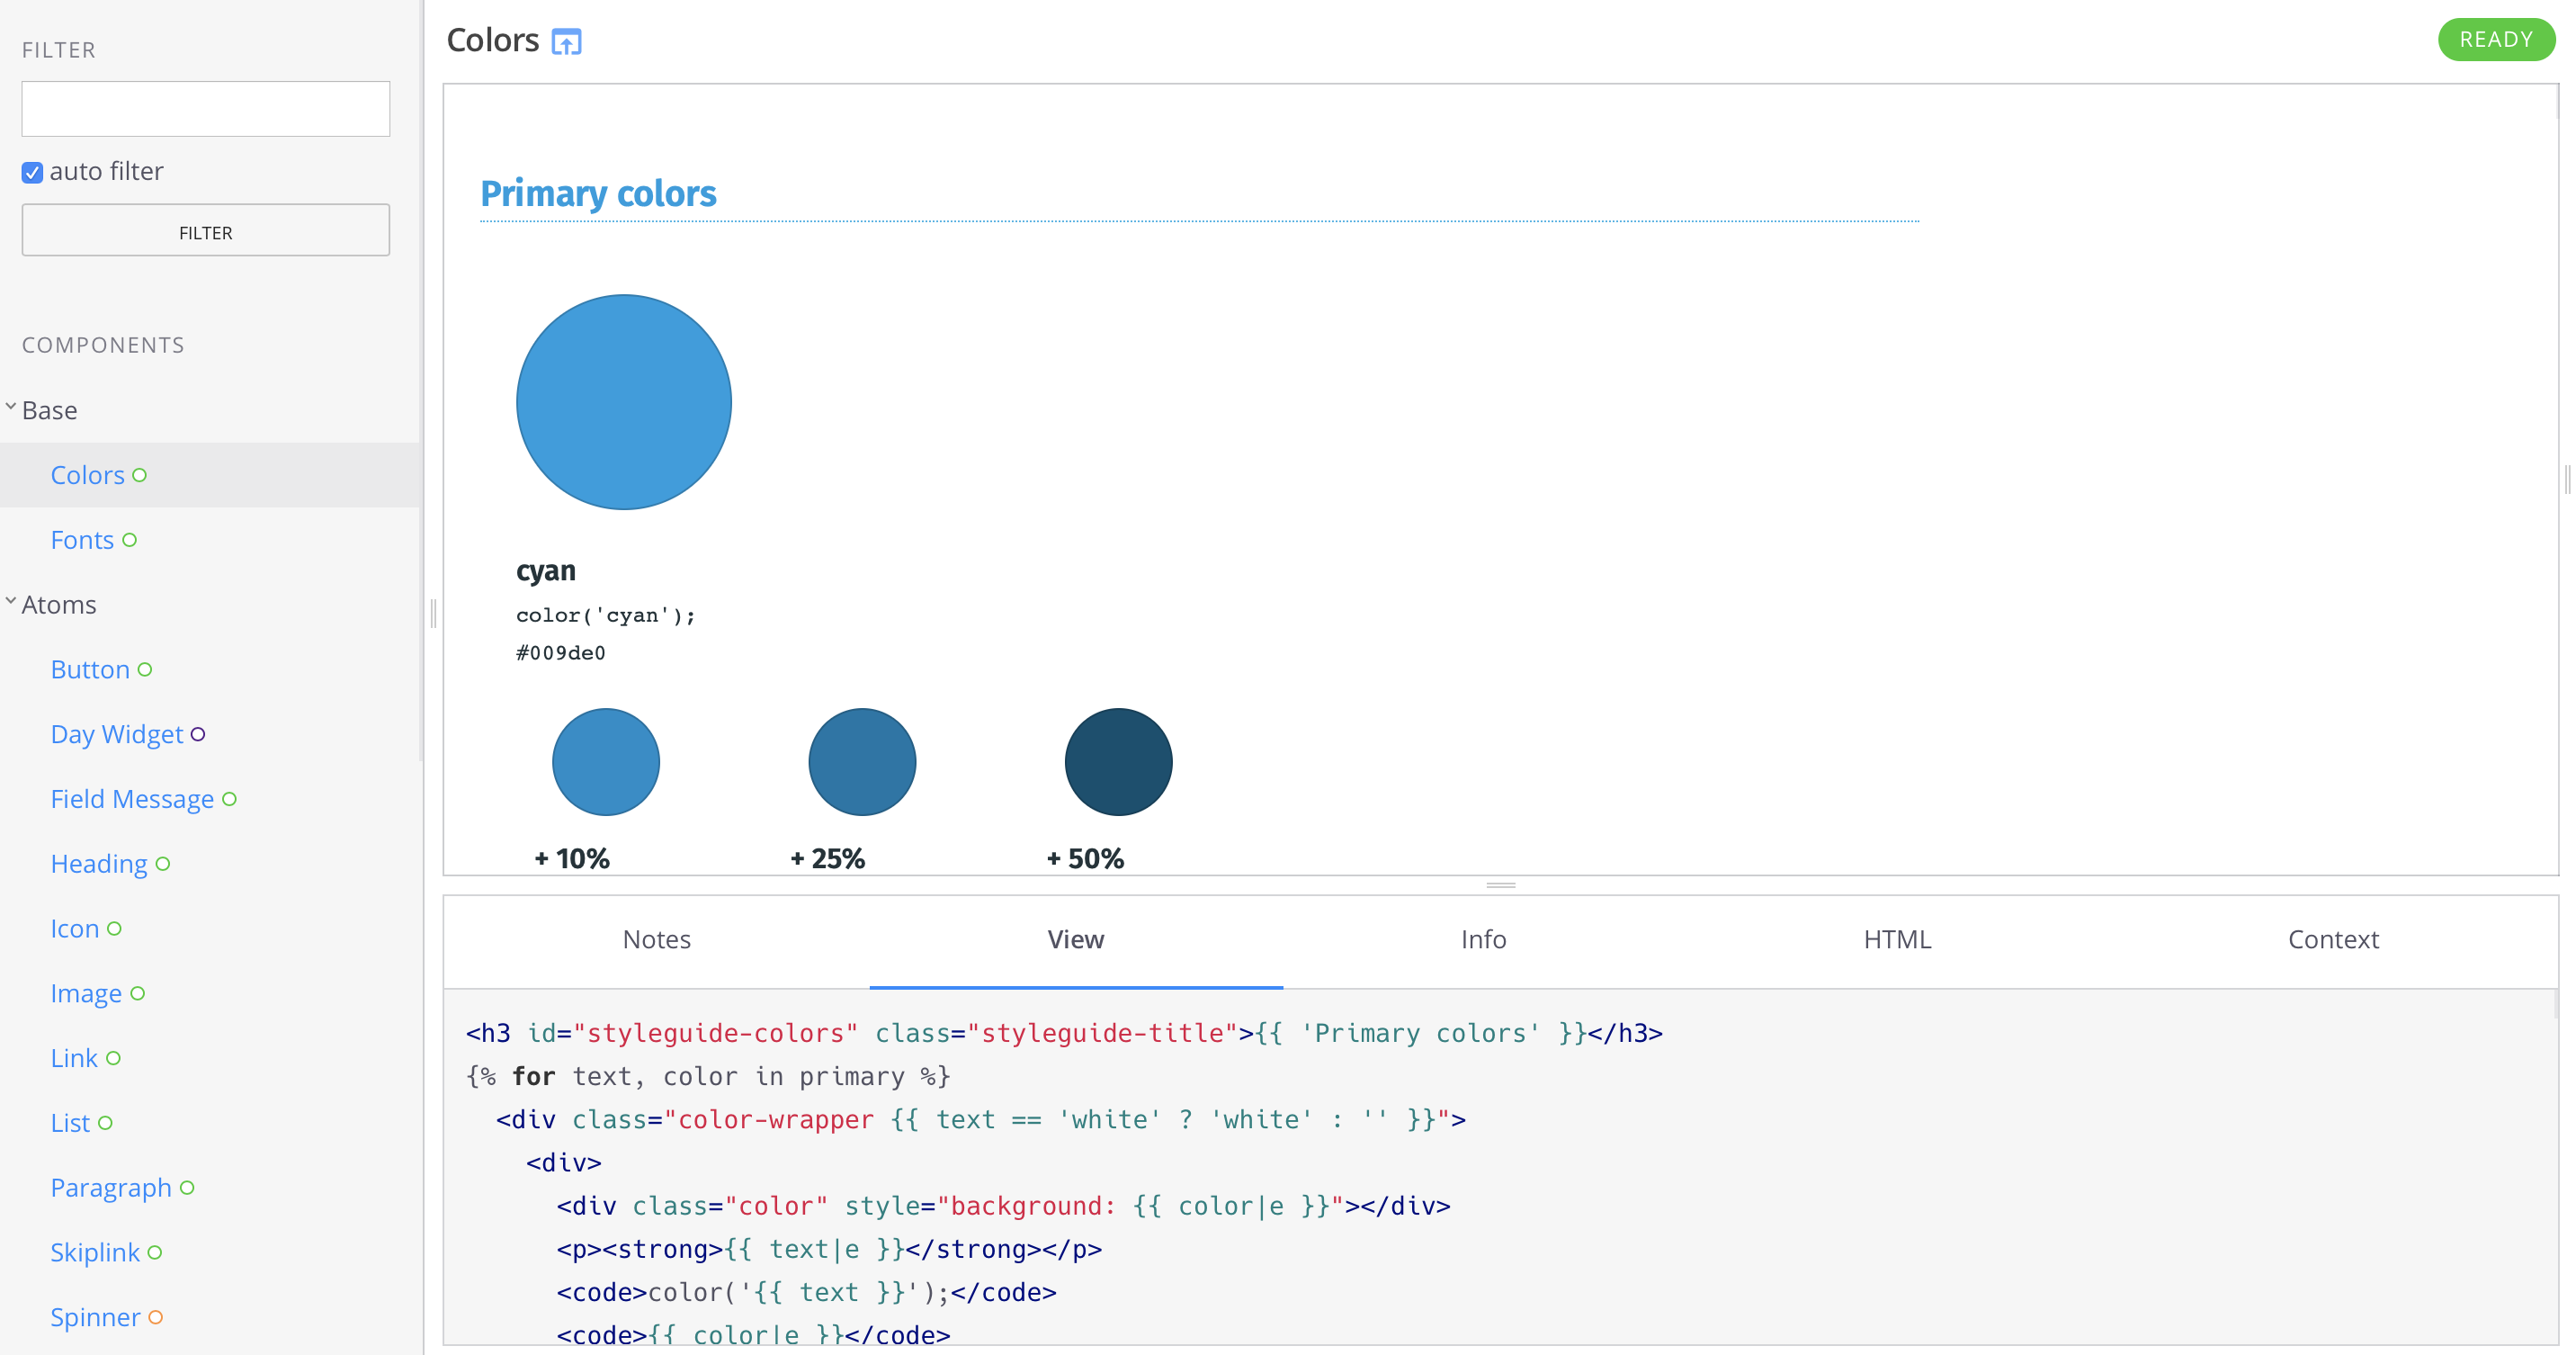Open the Spinner component

click(x=95, y=1317)
